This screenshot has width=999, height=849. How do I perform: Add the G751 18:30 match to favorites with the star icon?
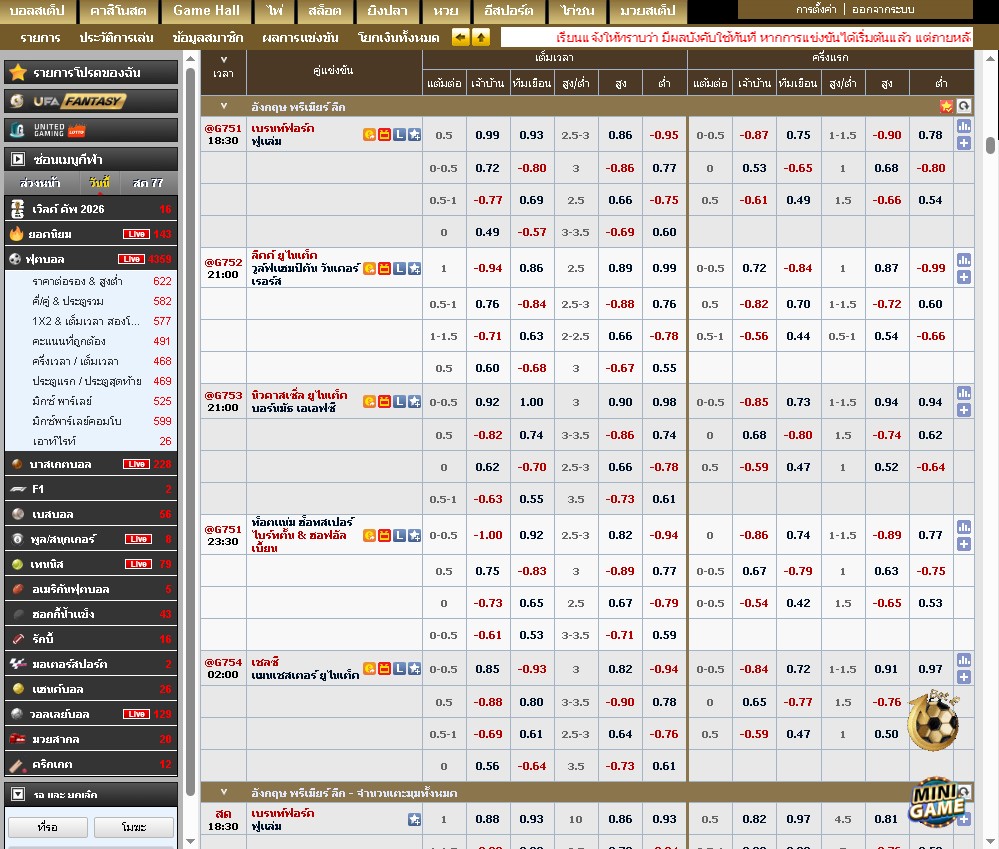pos(414,134)
